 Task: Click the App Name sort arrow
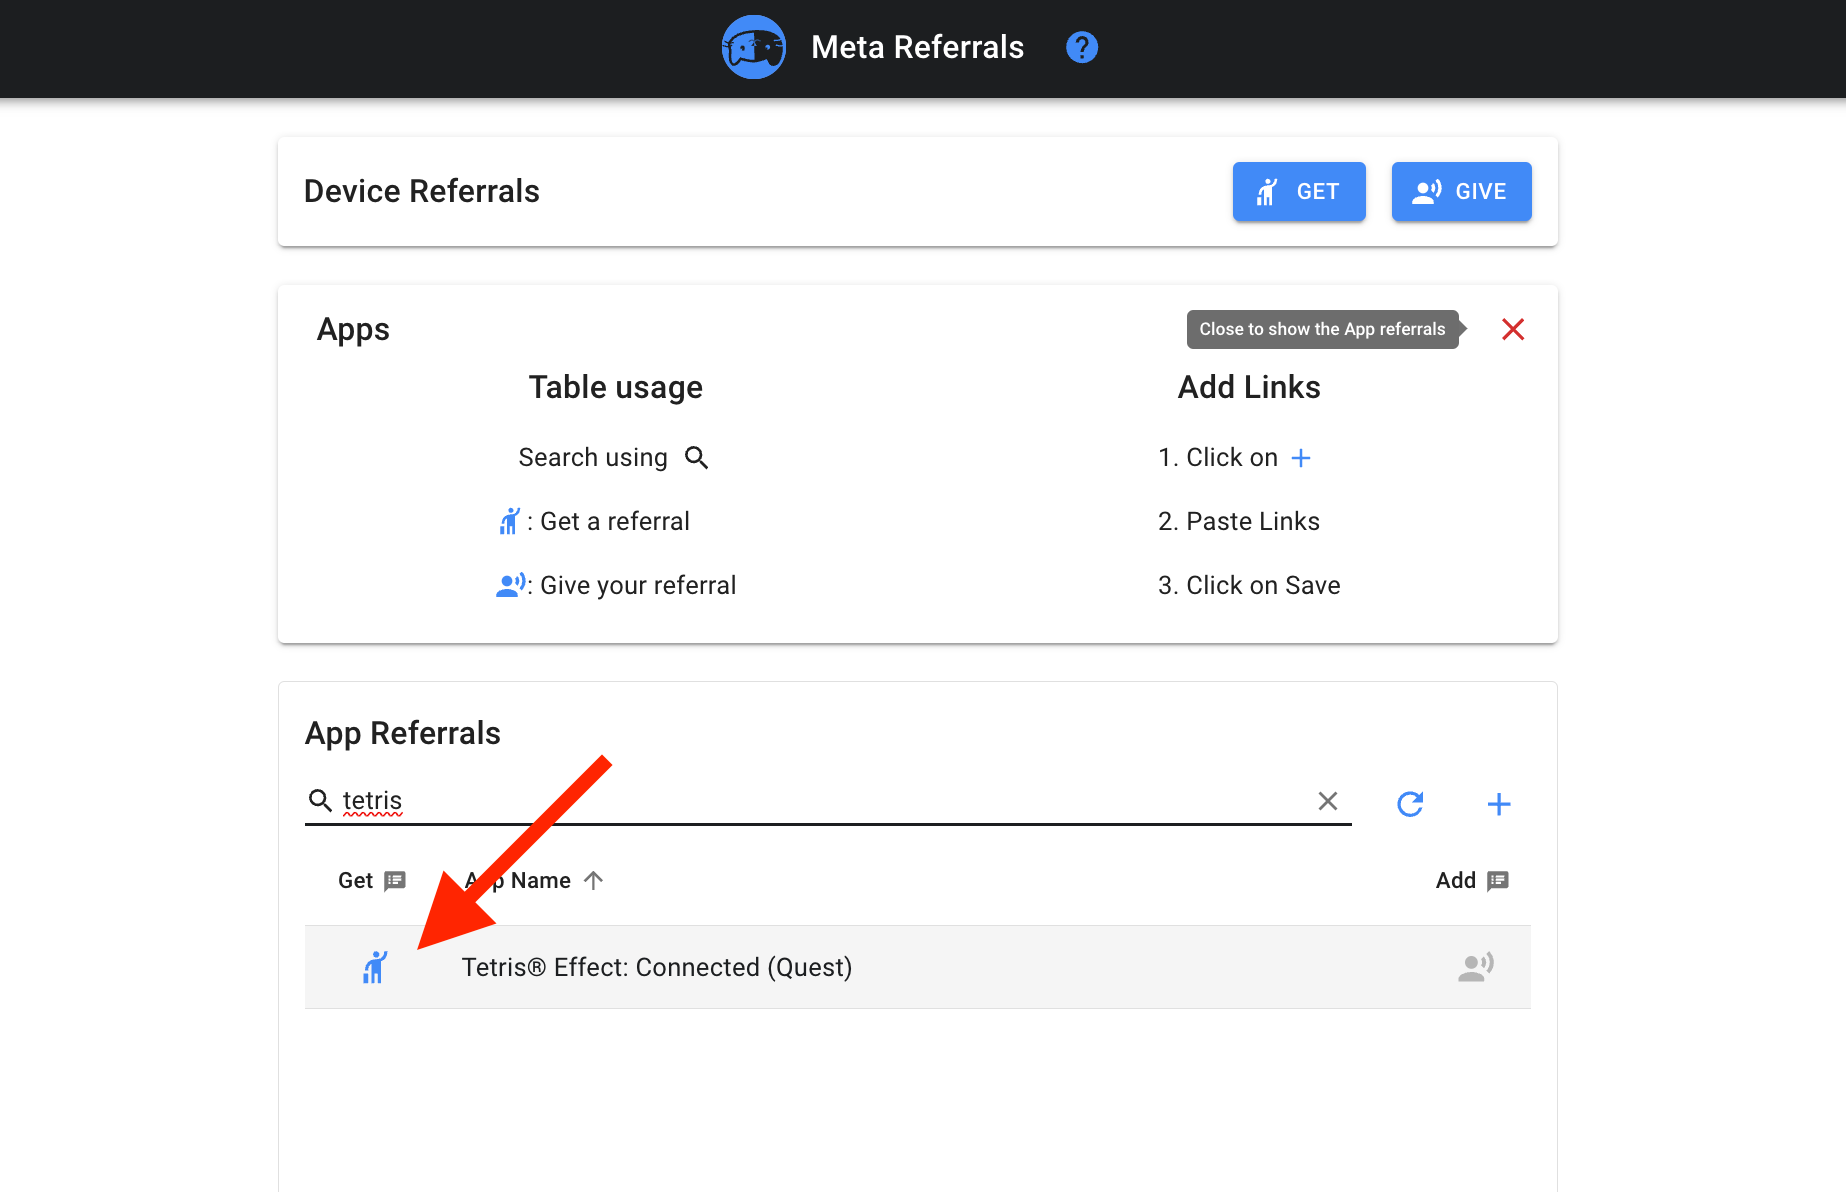[x=593, y=880]
